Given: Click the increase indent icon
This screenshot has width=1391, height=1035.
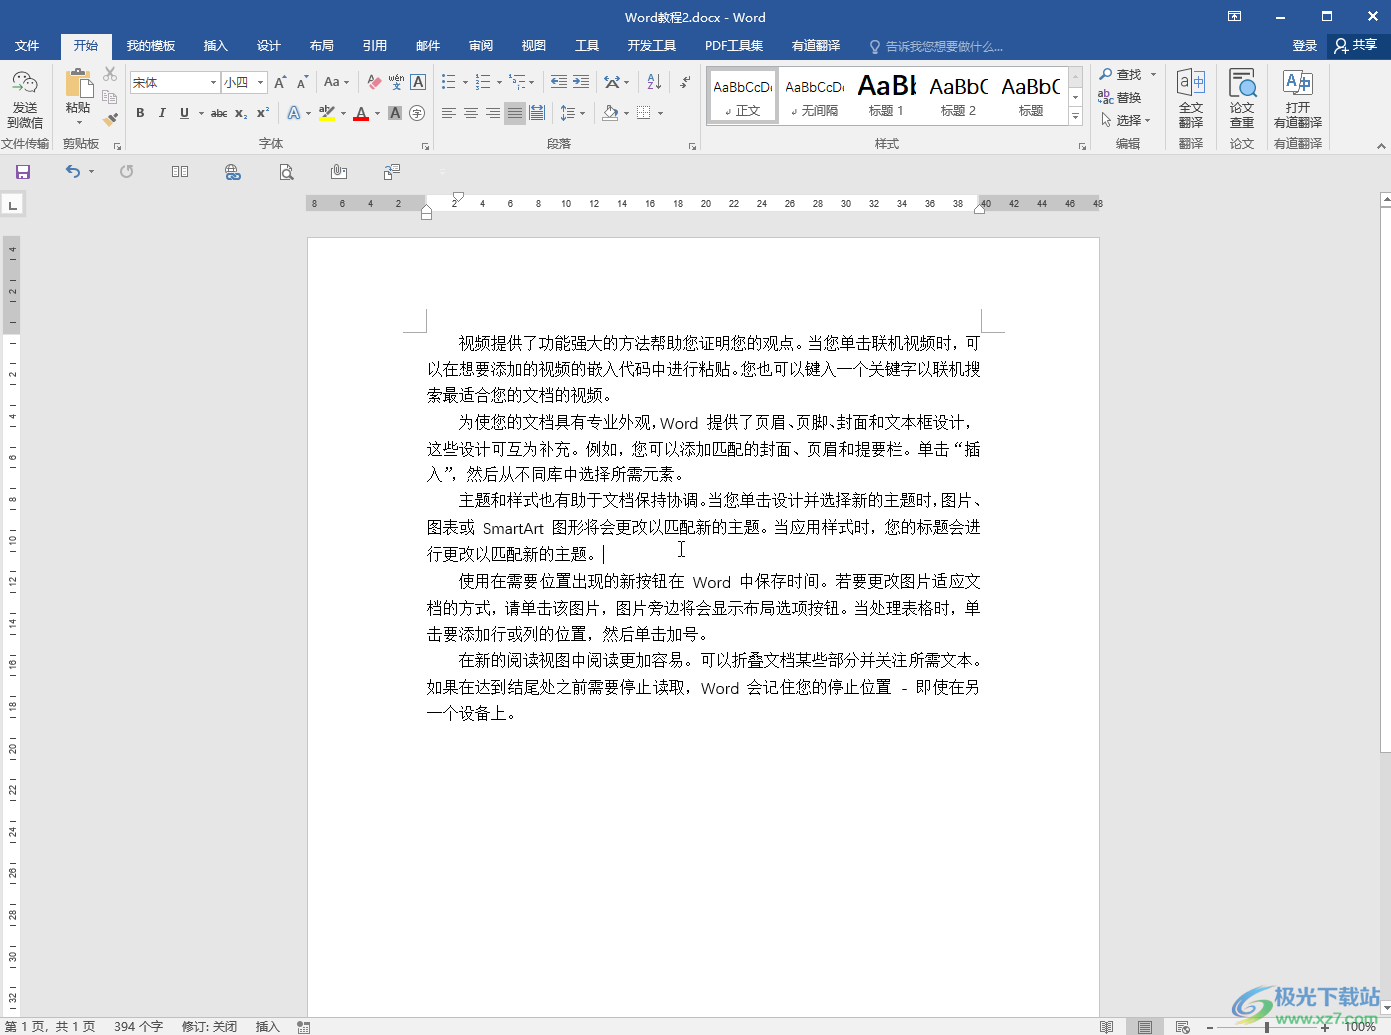Looking at the screenshot, I should (580, 82).
